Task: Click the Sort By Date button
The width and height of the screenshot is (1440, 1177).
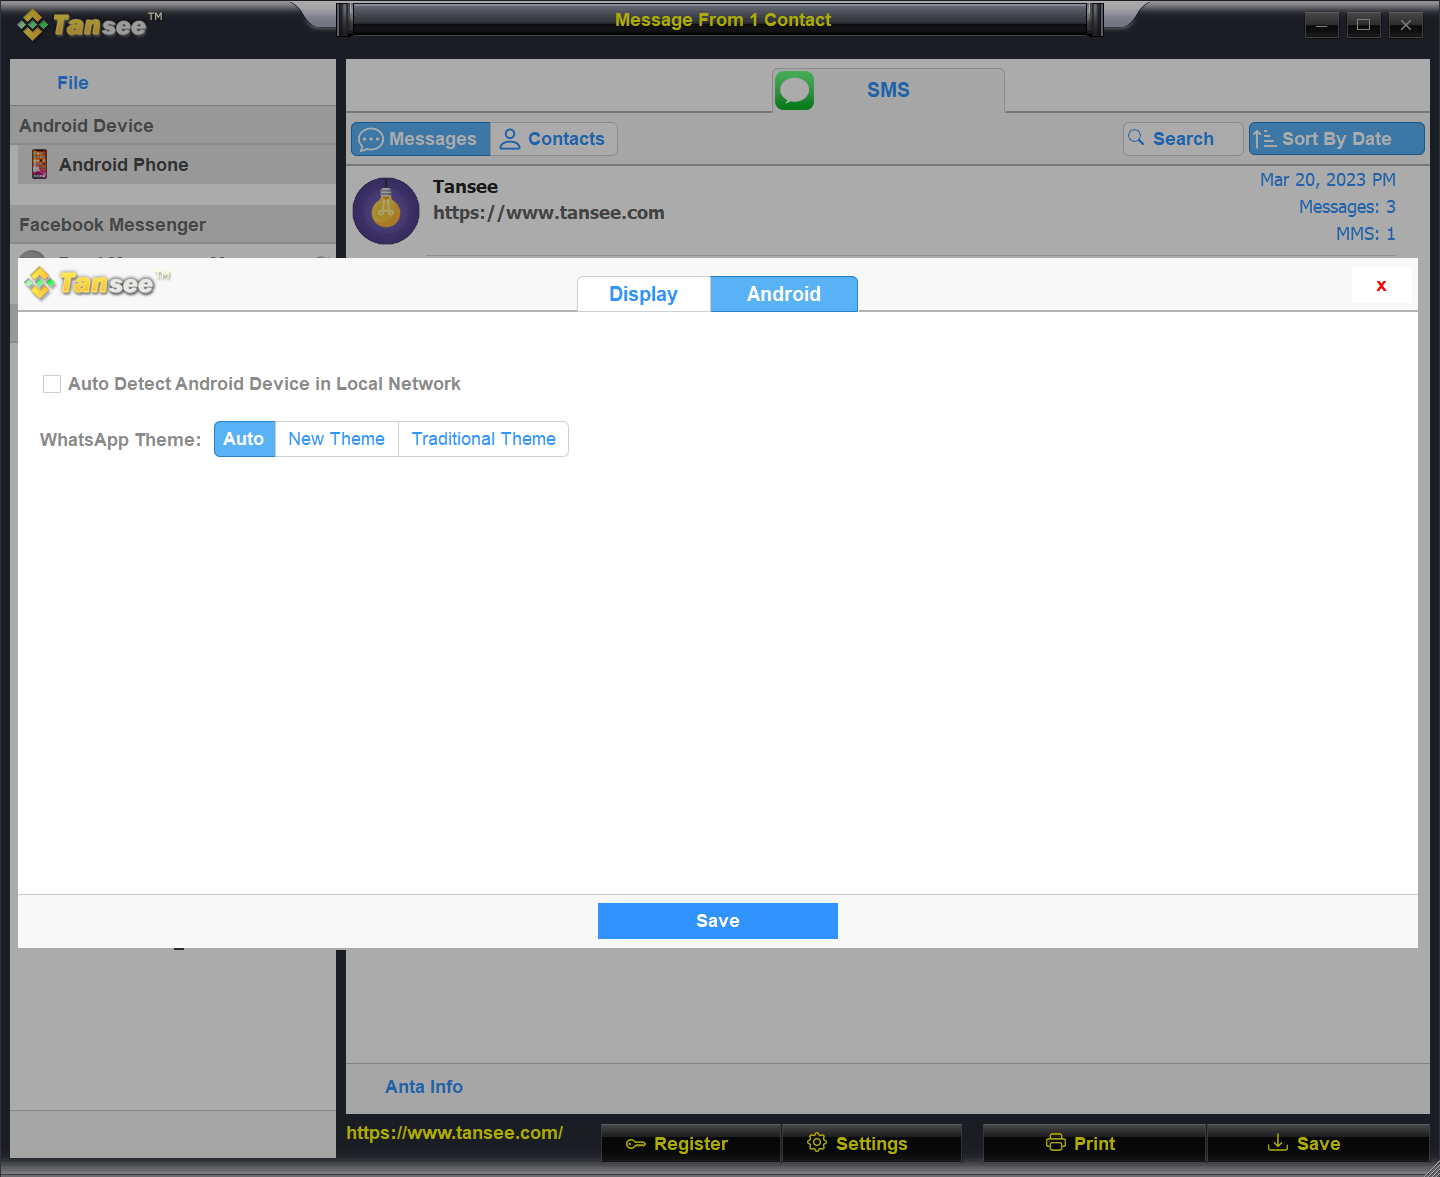Action: tap(1337, 139)
